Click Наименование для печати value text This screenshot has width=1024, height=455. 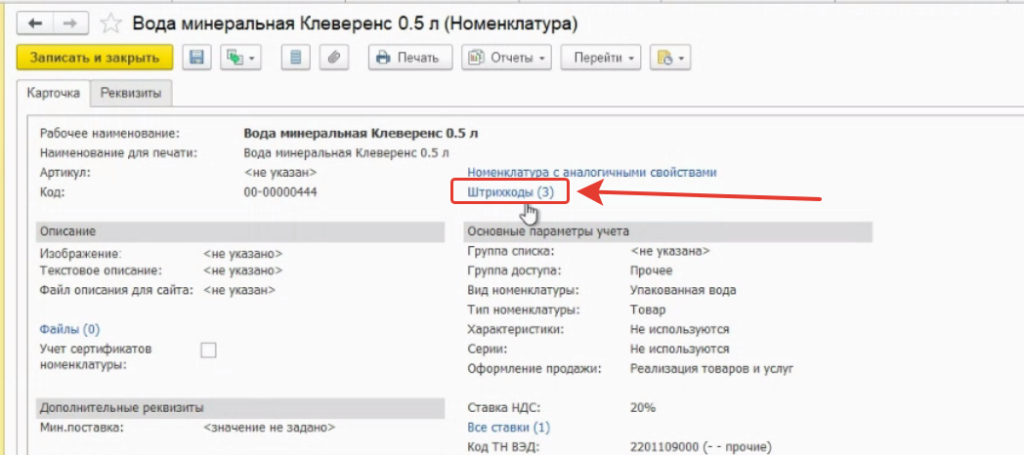[346, 154]
